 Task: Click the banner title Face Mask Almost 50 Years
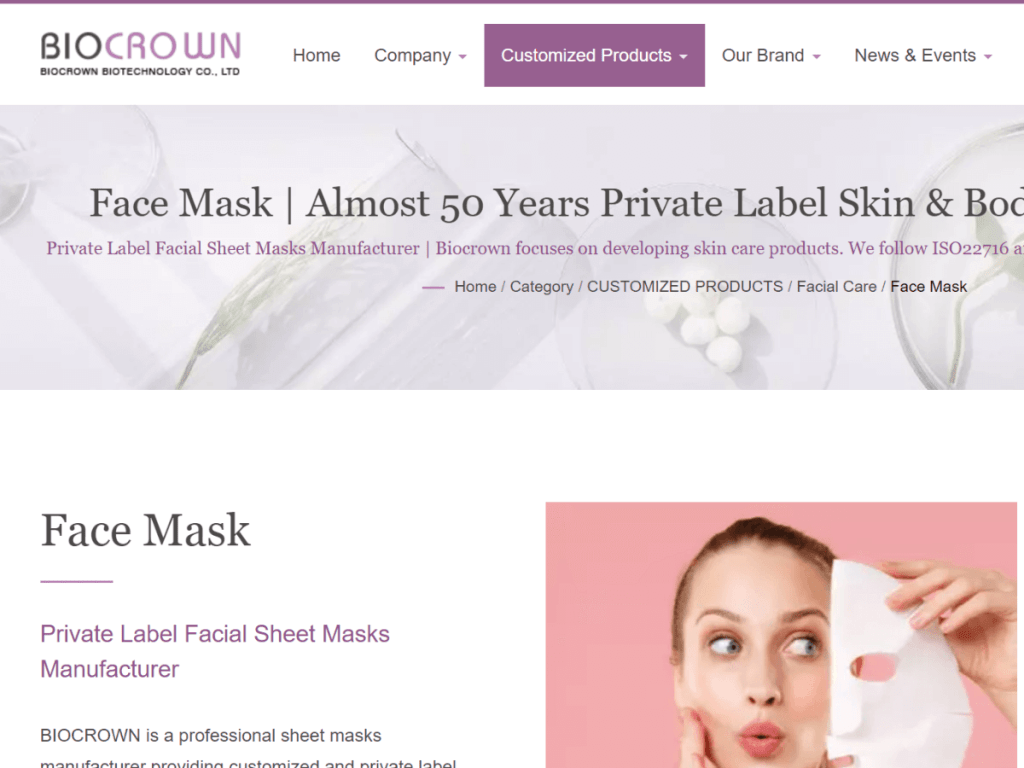coord(556,202)
